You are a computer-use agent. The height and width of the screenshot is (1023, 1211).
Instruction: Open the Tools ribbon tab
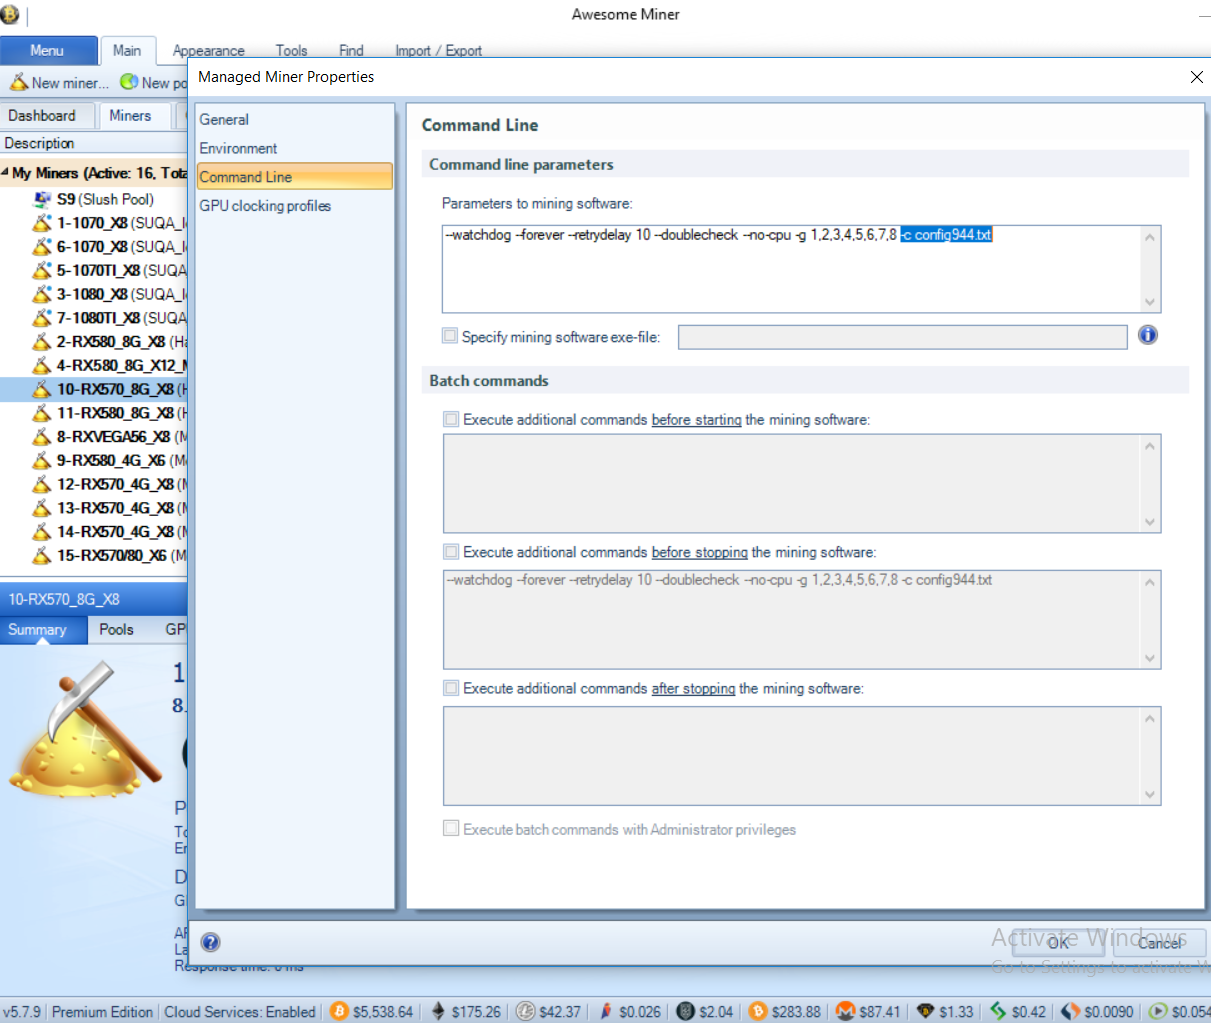pyautogui.click(x=291, y=51)
